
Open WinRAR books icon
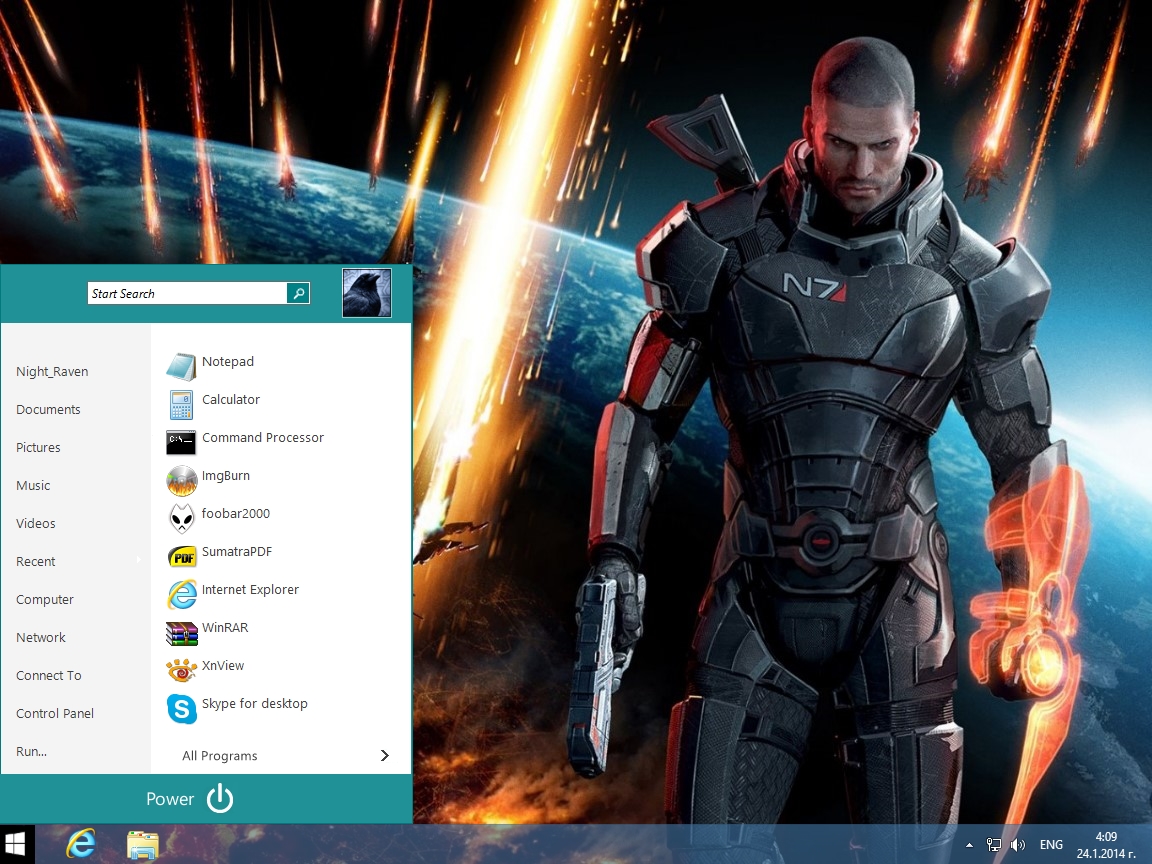[181, 633]
